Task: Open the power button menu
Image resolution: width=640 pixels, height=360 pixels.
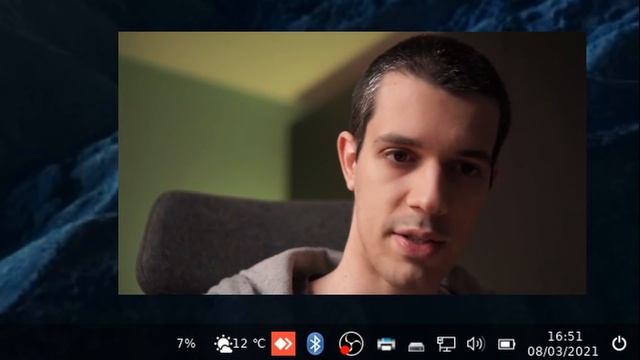Action: [x=619, y=344]
